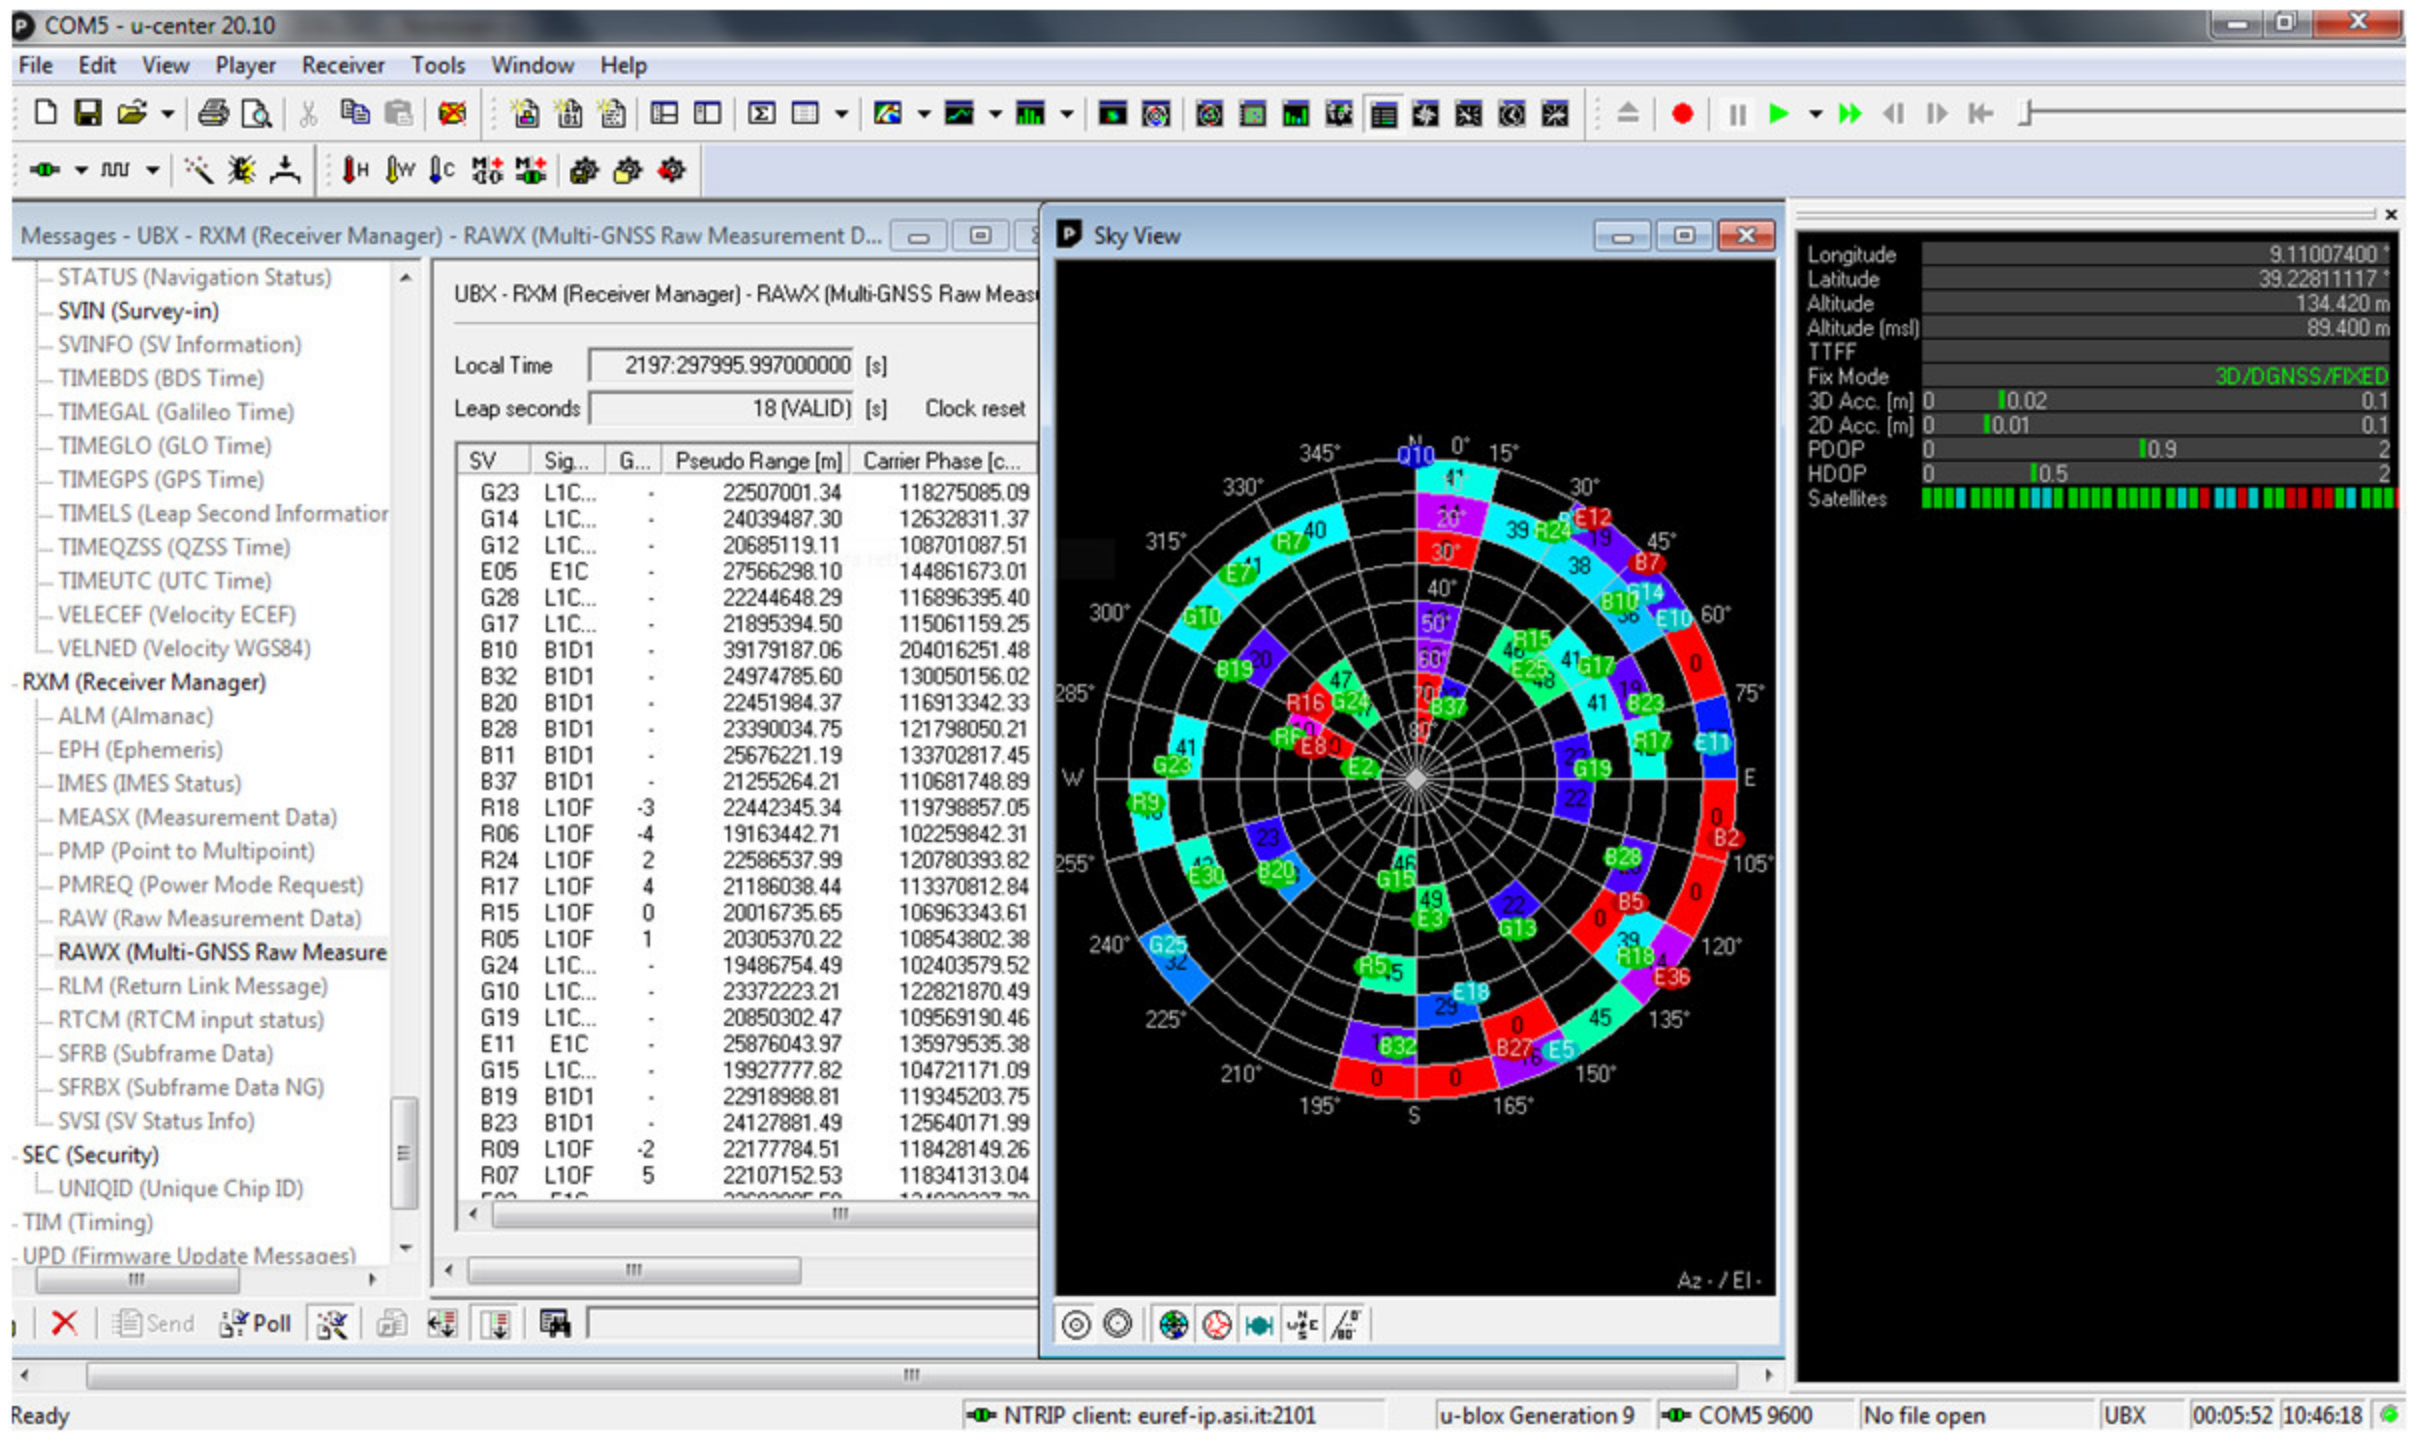Click the debug bug icon in toolbar
Image resolution: width=2418 pixels, height=1443 pixels.
click(x=241, y=171)
